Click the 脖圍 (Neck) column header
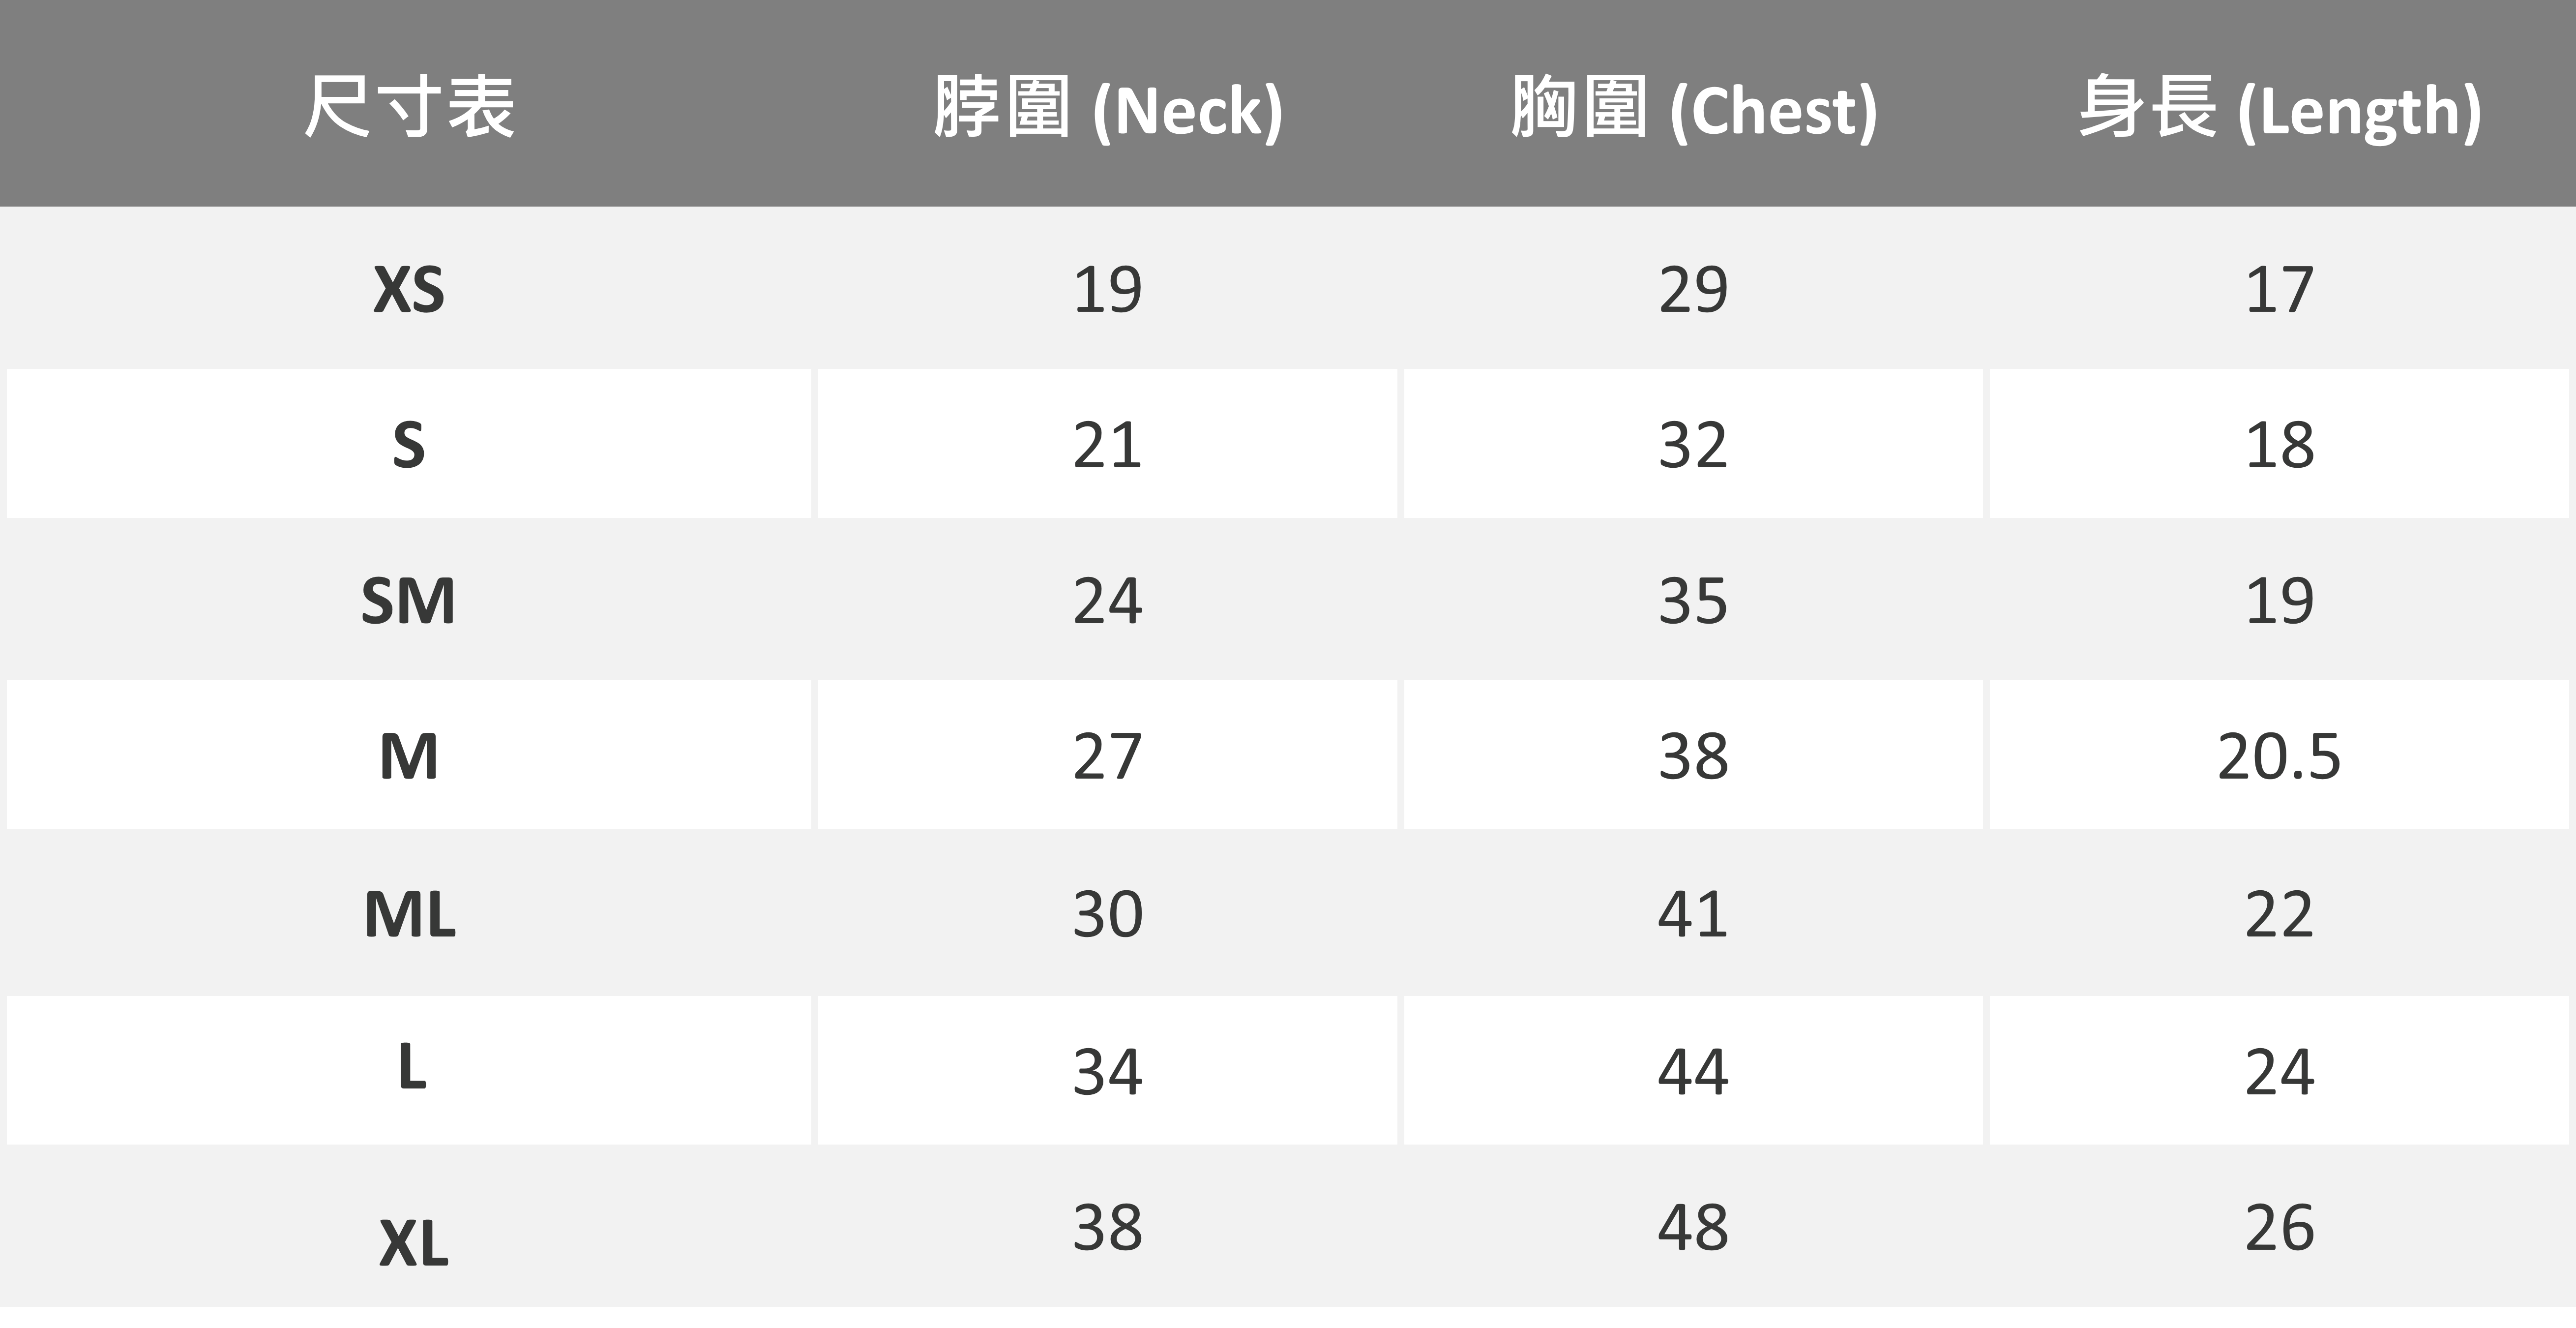Image resolution: width=2576 pixels, height=1328 pixels. pyautogui.click(x=1107, y=108)
